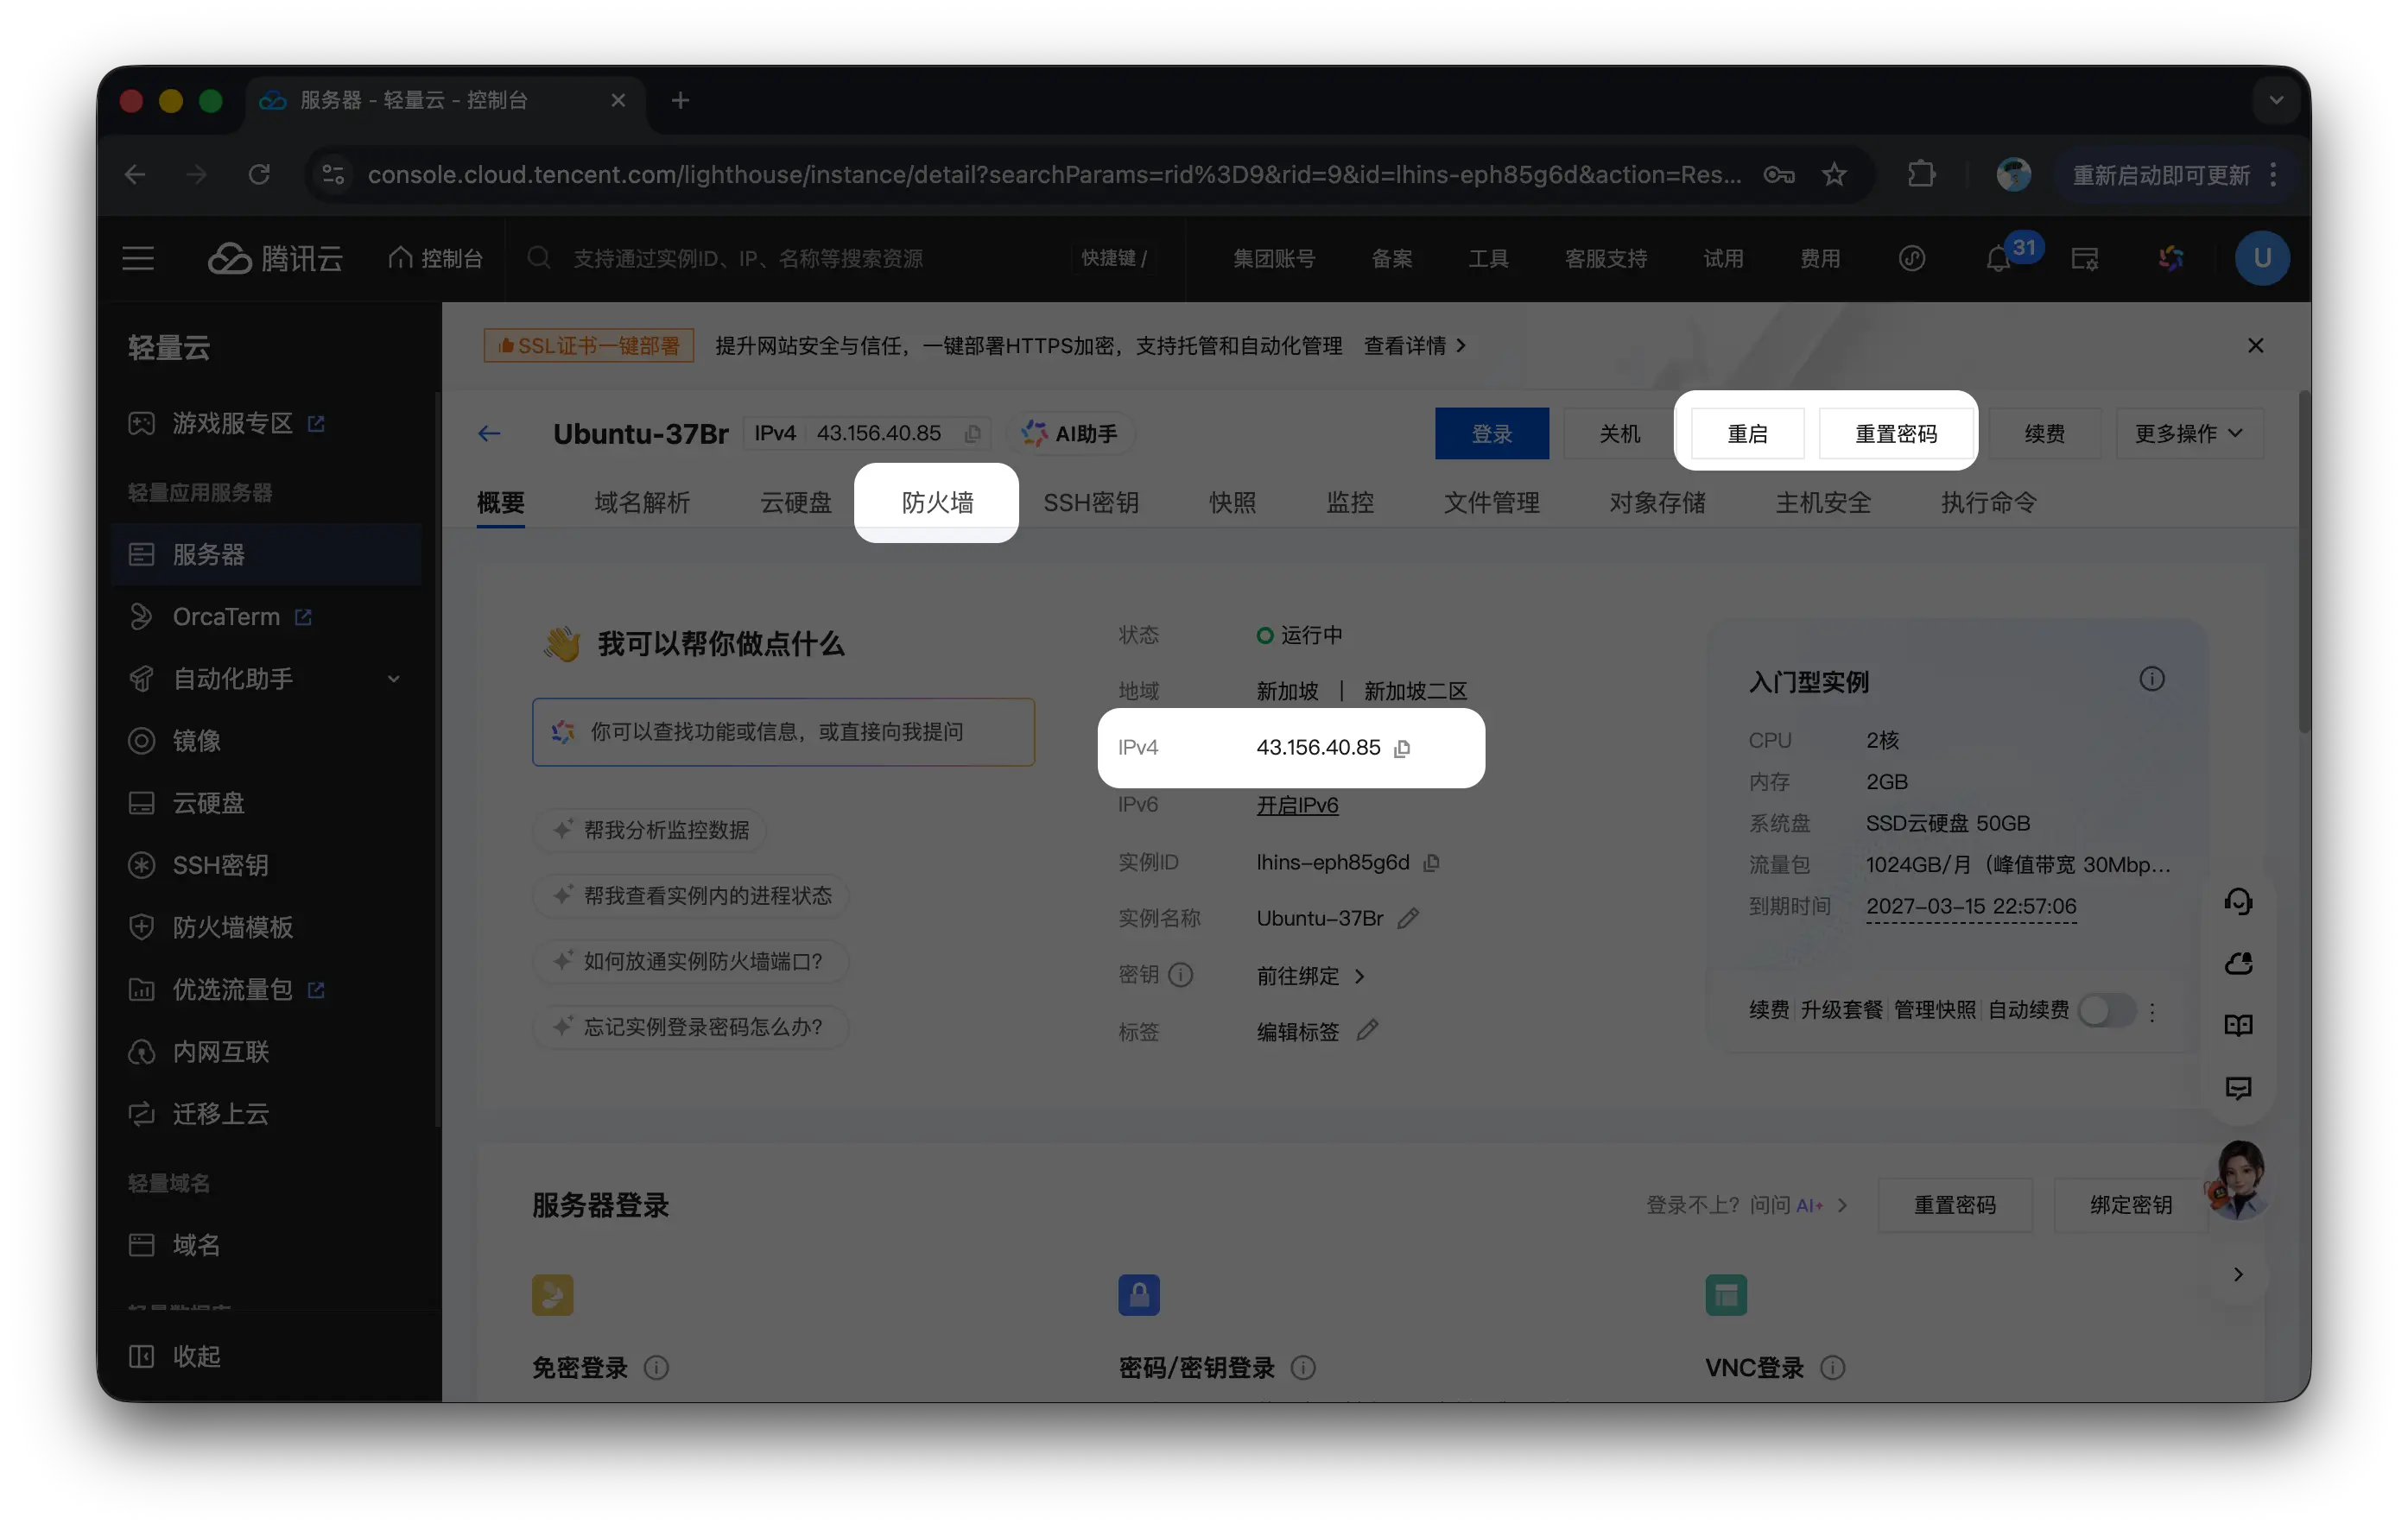Select 服务器 in the sidebar
Image resolution: width=2408 pixels, height=1530 pixels.
pos(266,555)
